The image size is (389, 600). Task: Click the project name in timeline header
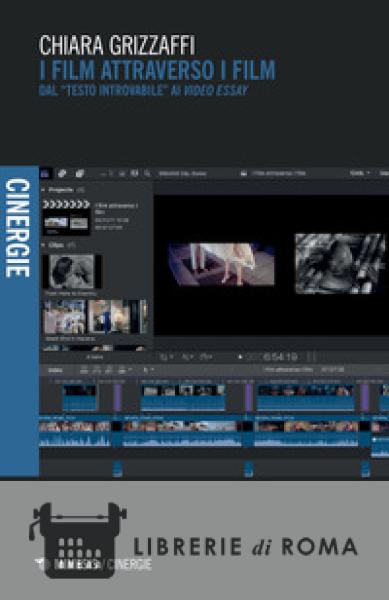[288, 370]
